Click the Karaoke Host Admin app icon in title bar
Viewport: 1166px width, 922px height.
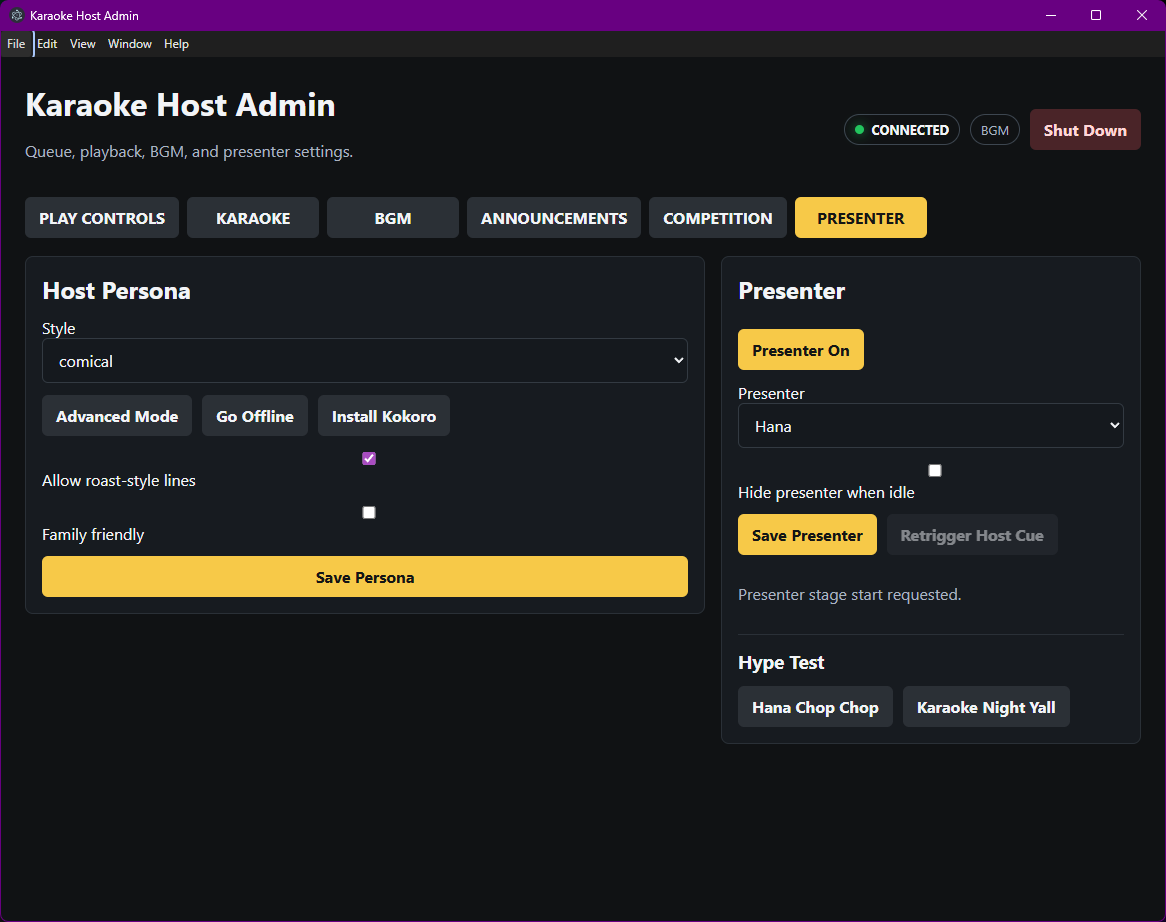point(16,15)
